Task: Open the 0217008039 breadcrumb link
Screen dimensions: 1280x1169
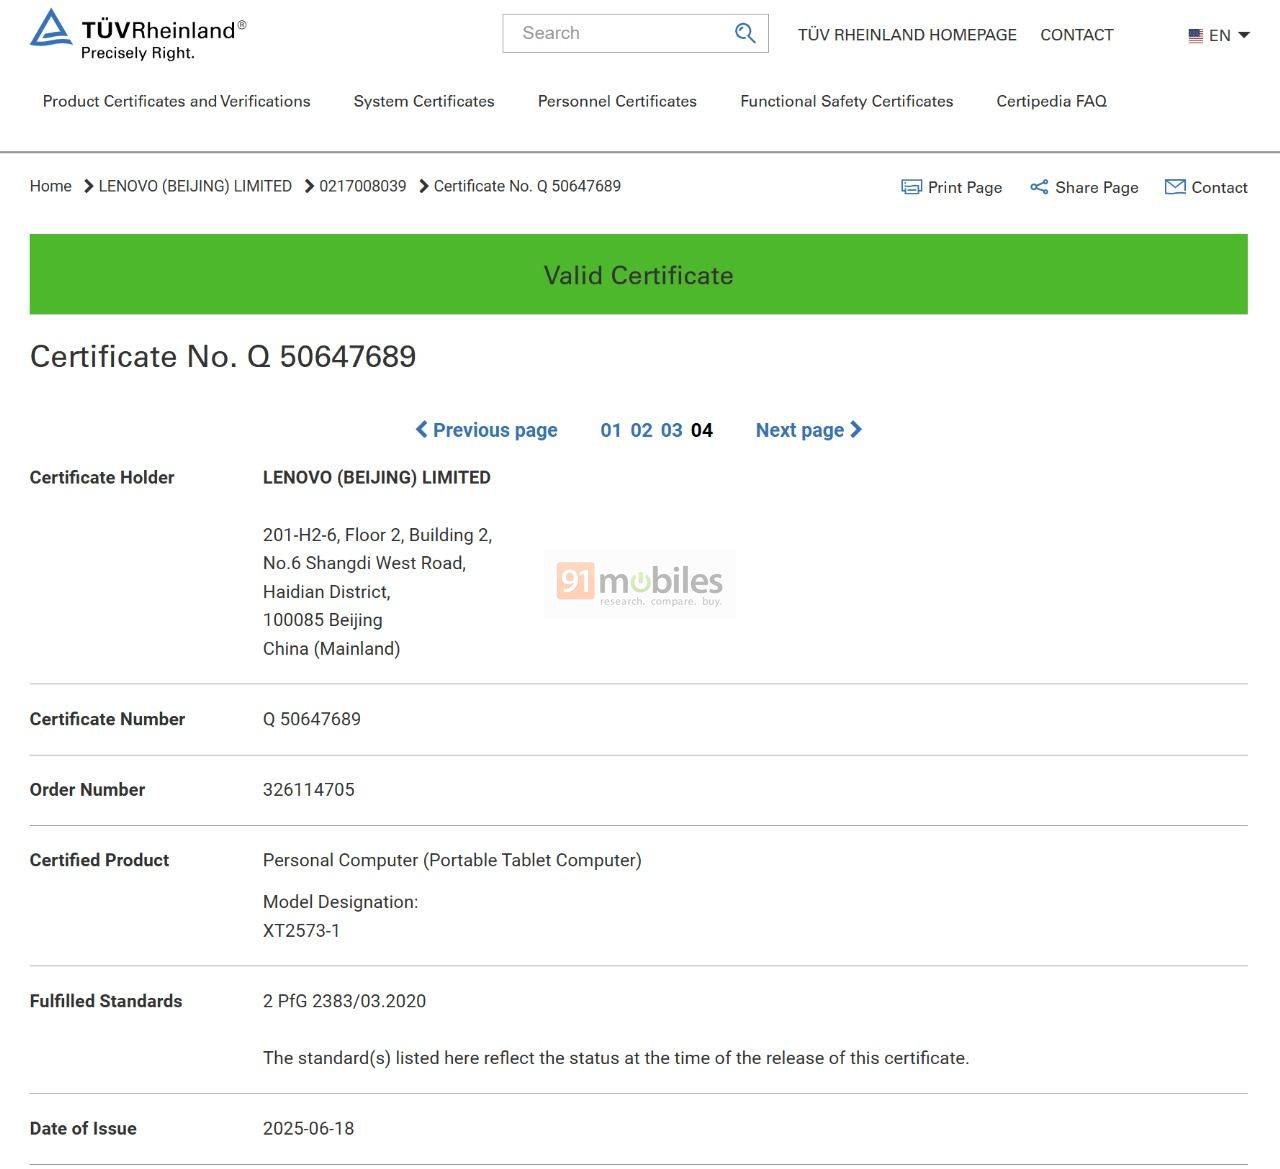Action: (x=363, y=186)
